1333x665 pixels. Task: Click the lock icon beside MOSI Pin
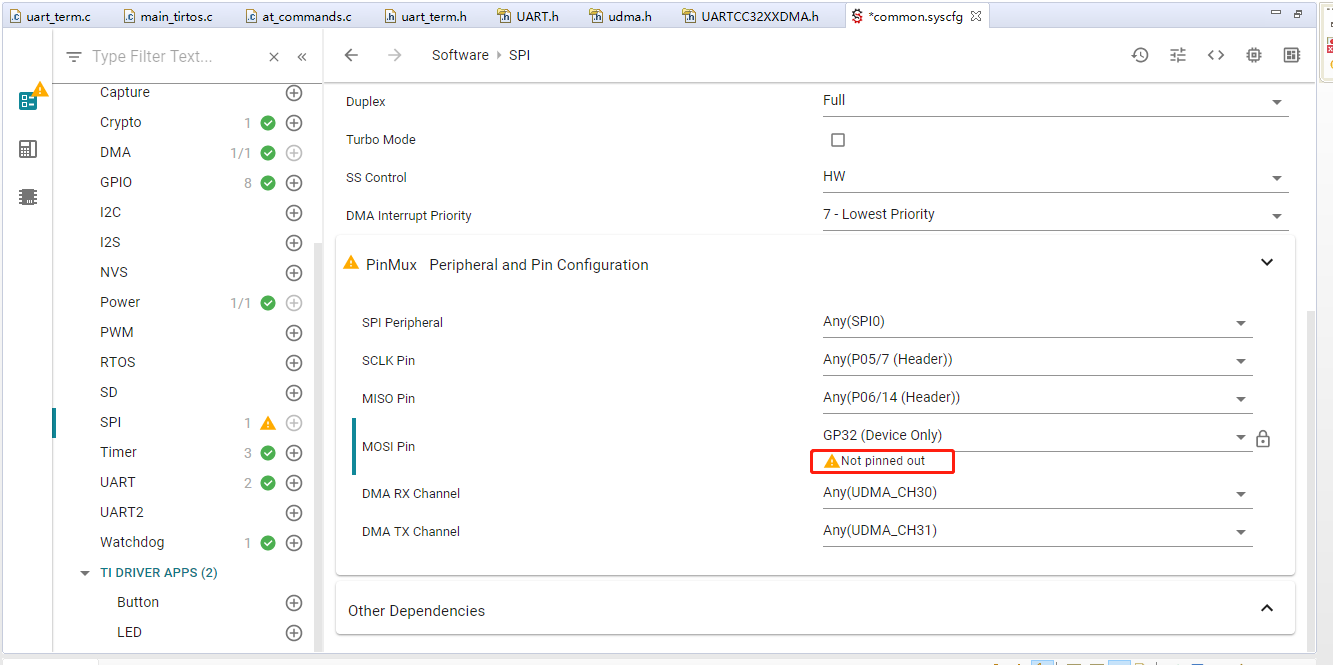(1263, 439)
